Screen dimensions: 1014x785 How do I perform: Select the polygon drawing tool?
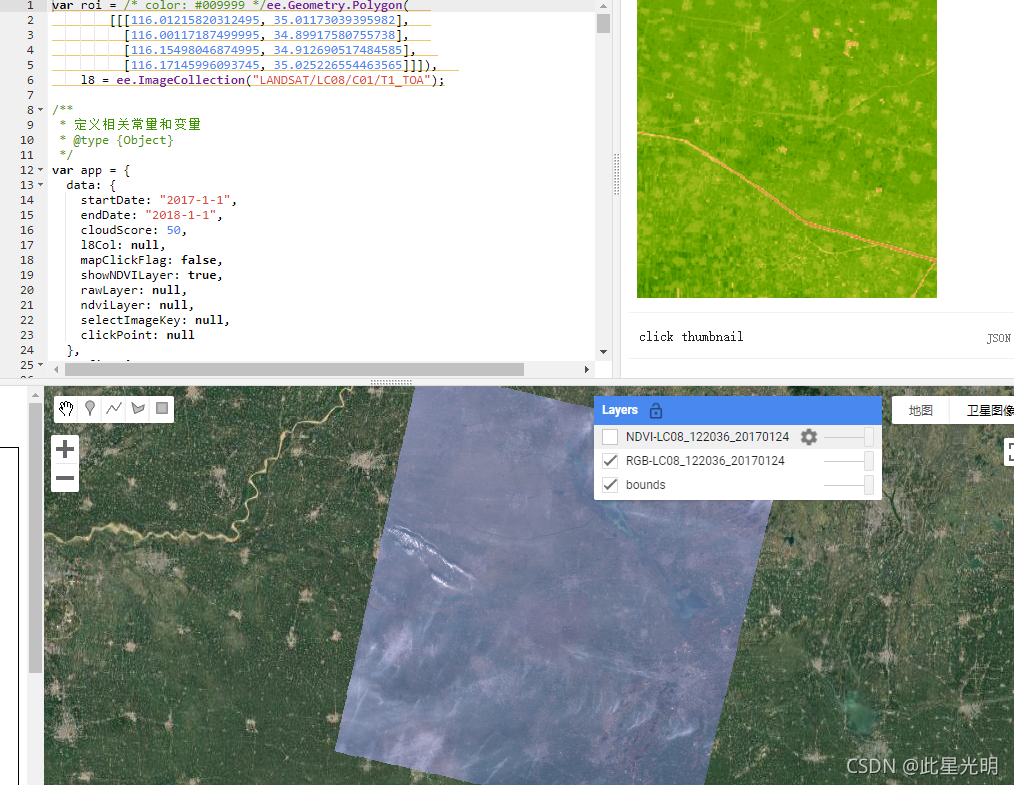tap(137, 408)
